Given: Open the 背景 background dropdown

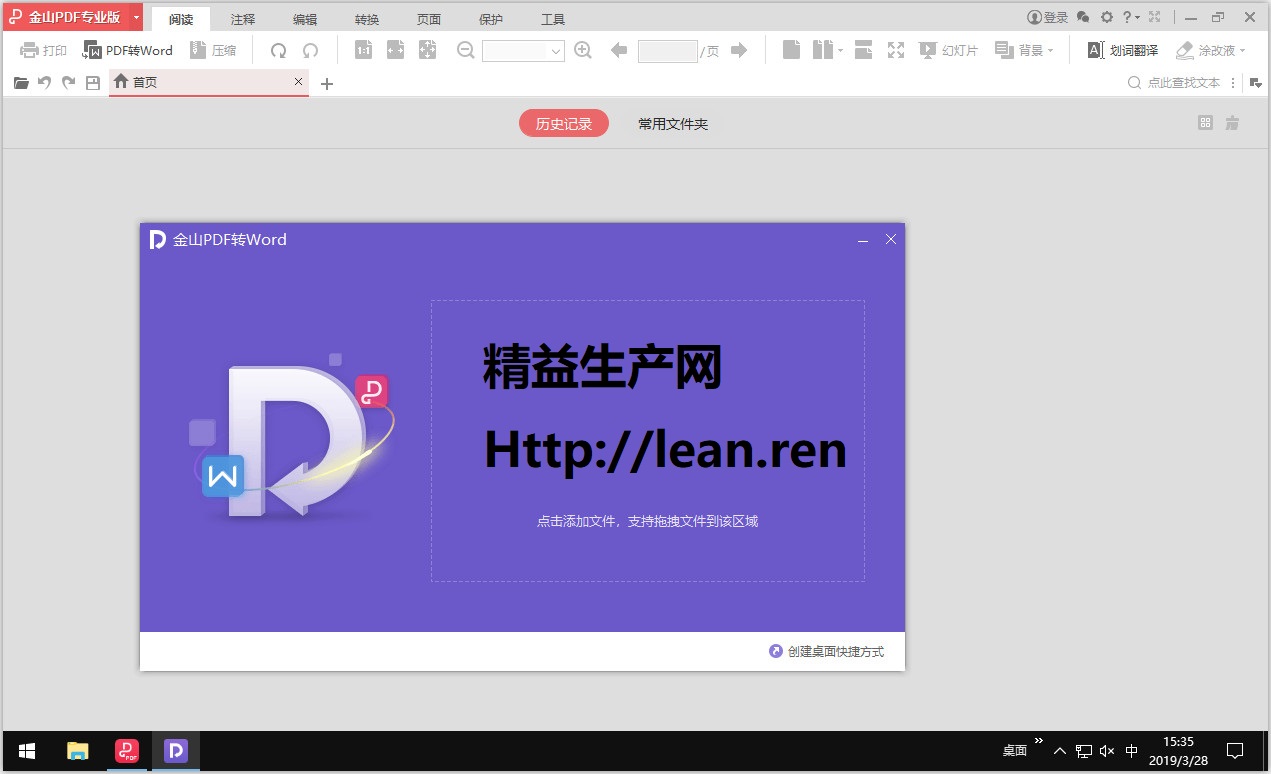Looking at the screenshot, I should pyautogui.click(x=1025, y=50).
